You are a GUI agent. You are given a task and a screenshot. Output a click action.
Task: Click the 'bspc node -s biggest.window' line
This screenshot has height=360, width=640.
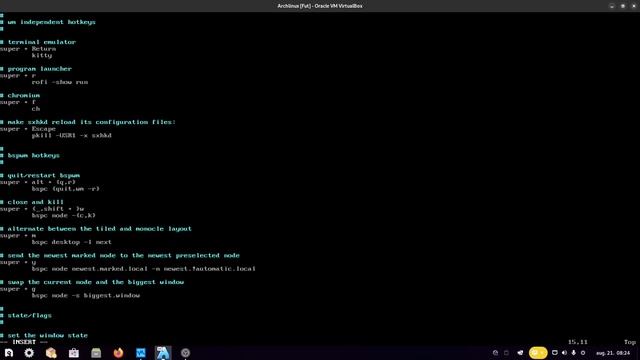tap(86, 296)
